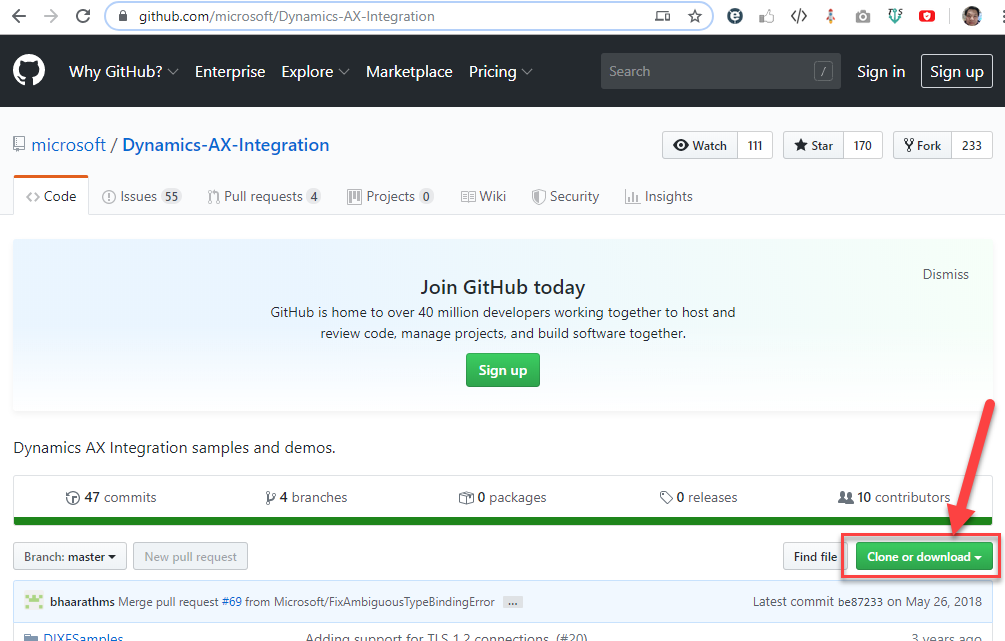Open the Marketplace nav link
Viewport: 1005px width, 641px height.
409,71
